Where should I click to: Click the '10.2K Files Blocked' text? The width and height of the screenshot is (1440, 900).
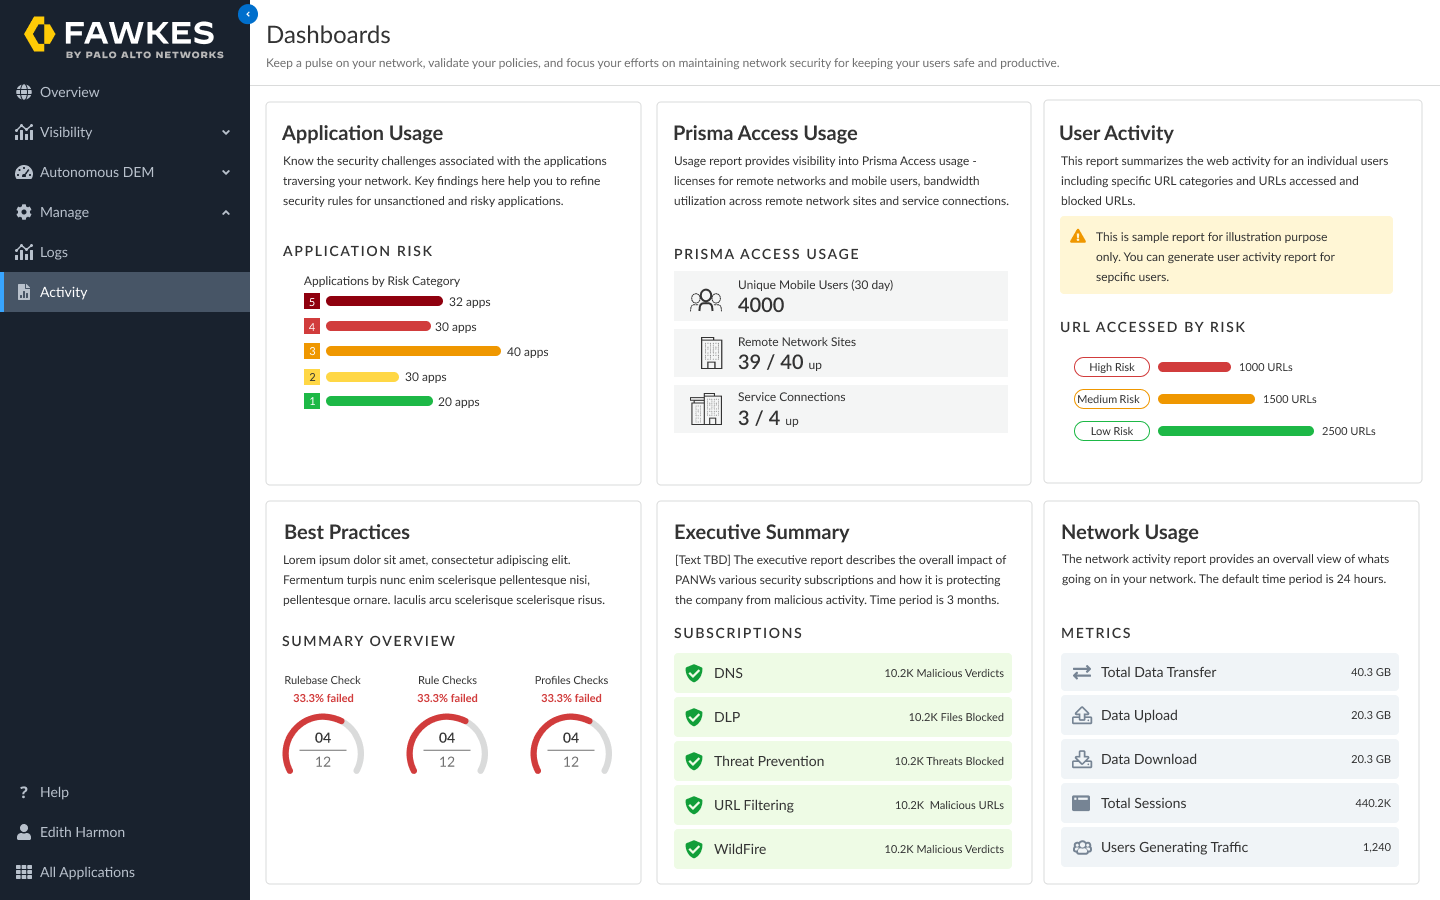(x=956, y=717)
